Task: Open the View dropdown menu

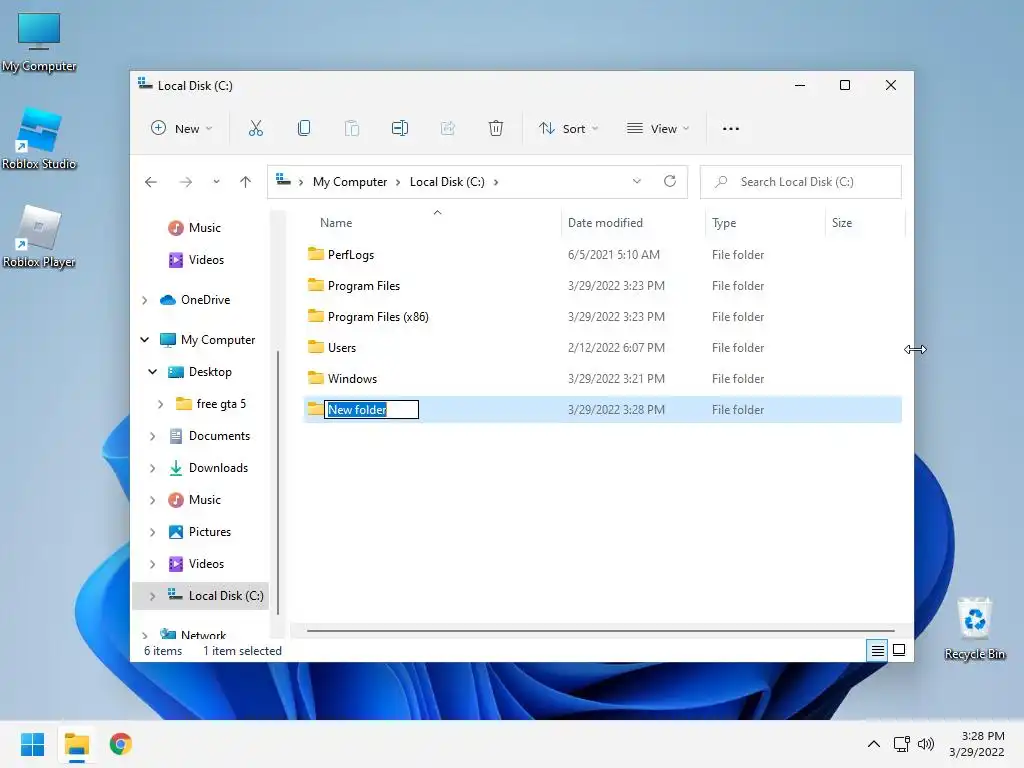Action: tap(658, 129)
